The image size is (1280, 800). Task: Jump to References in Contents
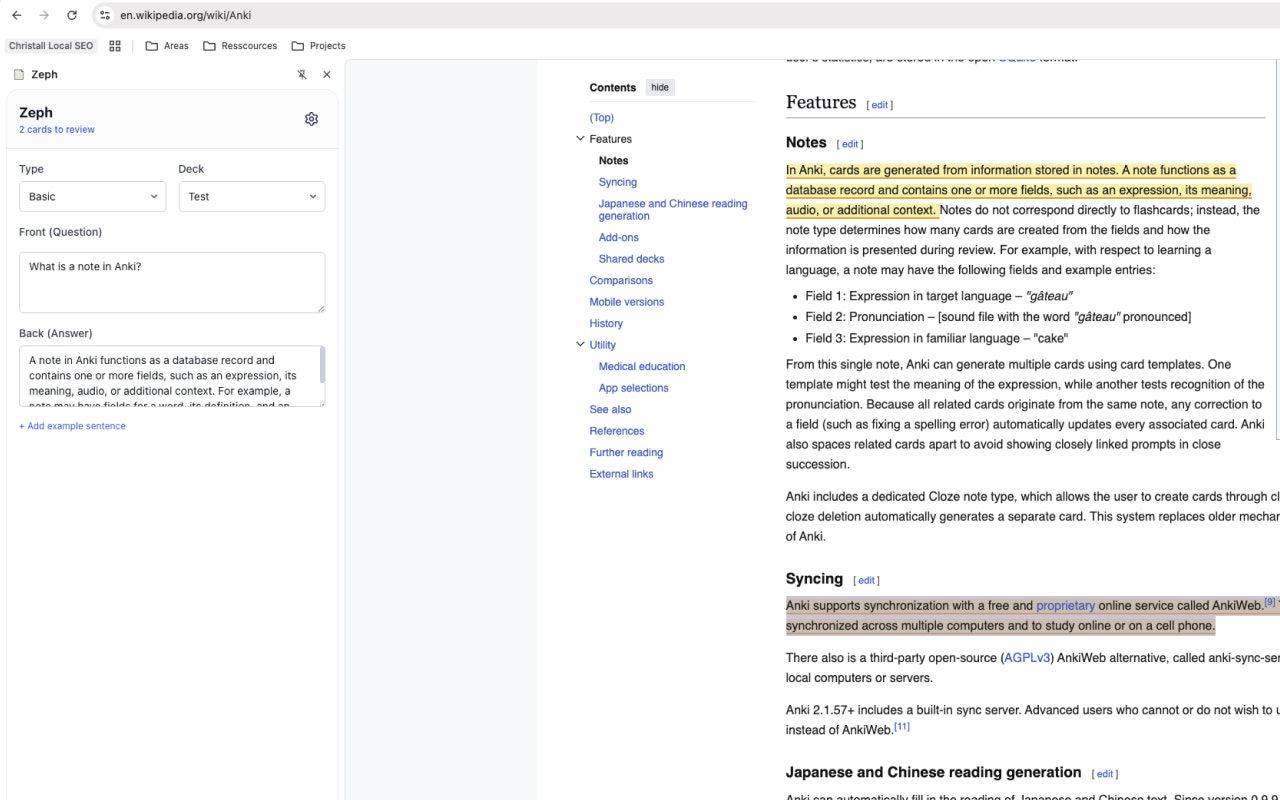pos(617,431)
